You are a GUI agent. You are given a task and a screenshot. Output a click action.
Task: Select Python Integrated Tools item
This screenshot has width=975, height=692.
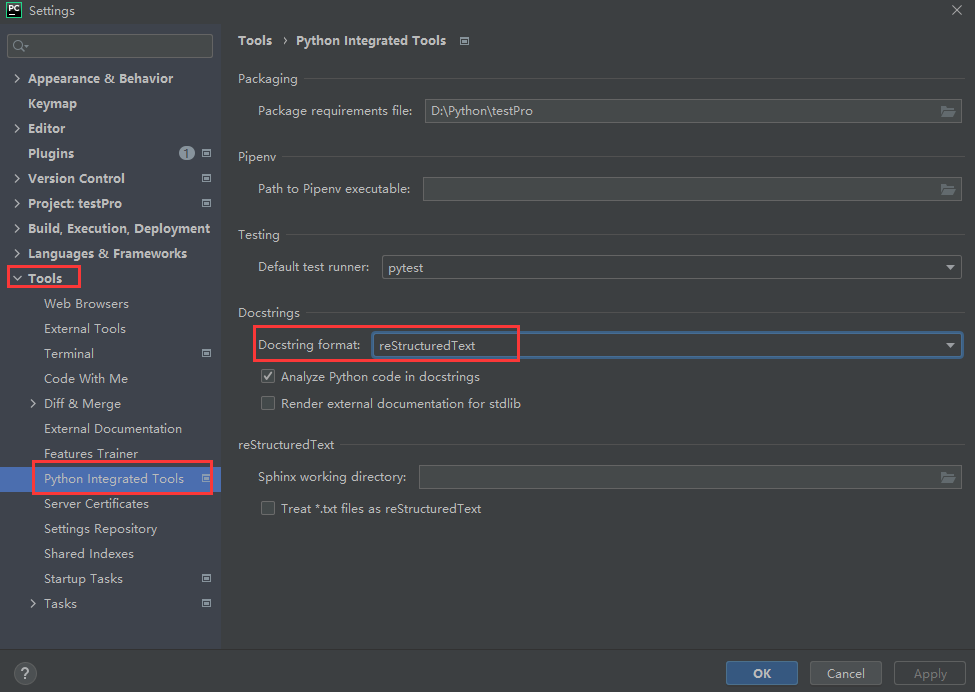click(114, 478)
